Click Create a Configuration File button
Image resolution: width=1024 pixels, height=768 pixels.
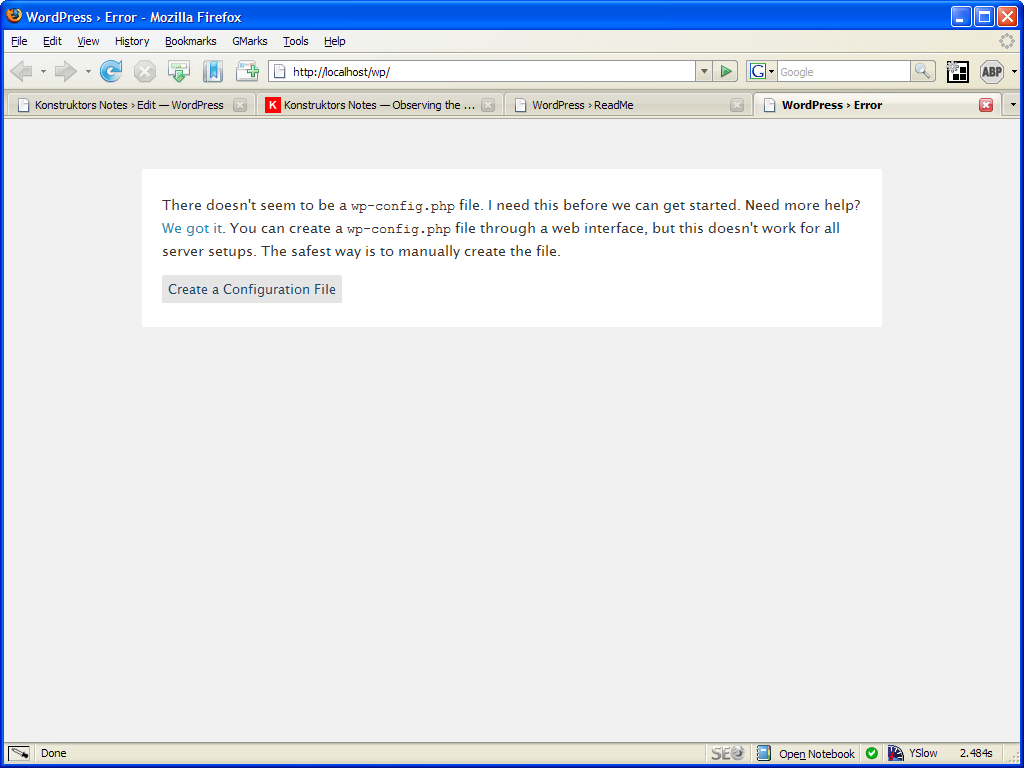tap(252, 289)
